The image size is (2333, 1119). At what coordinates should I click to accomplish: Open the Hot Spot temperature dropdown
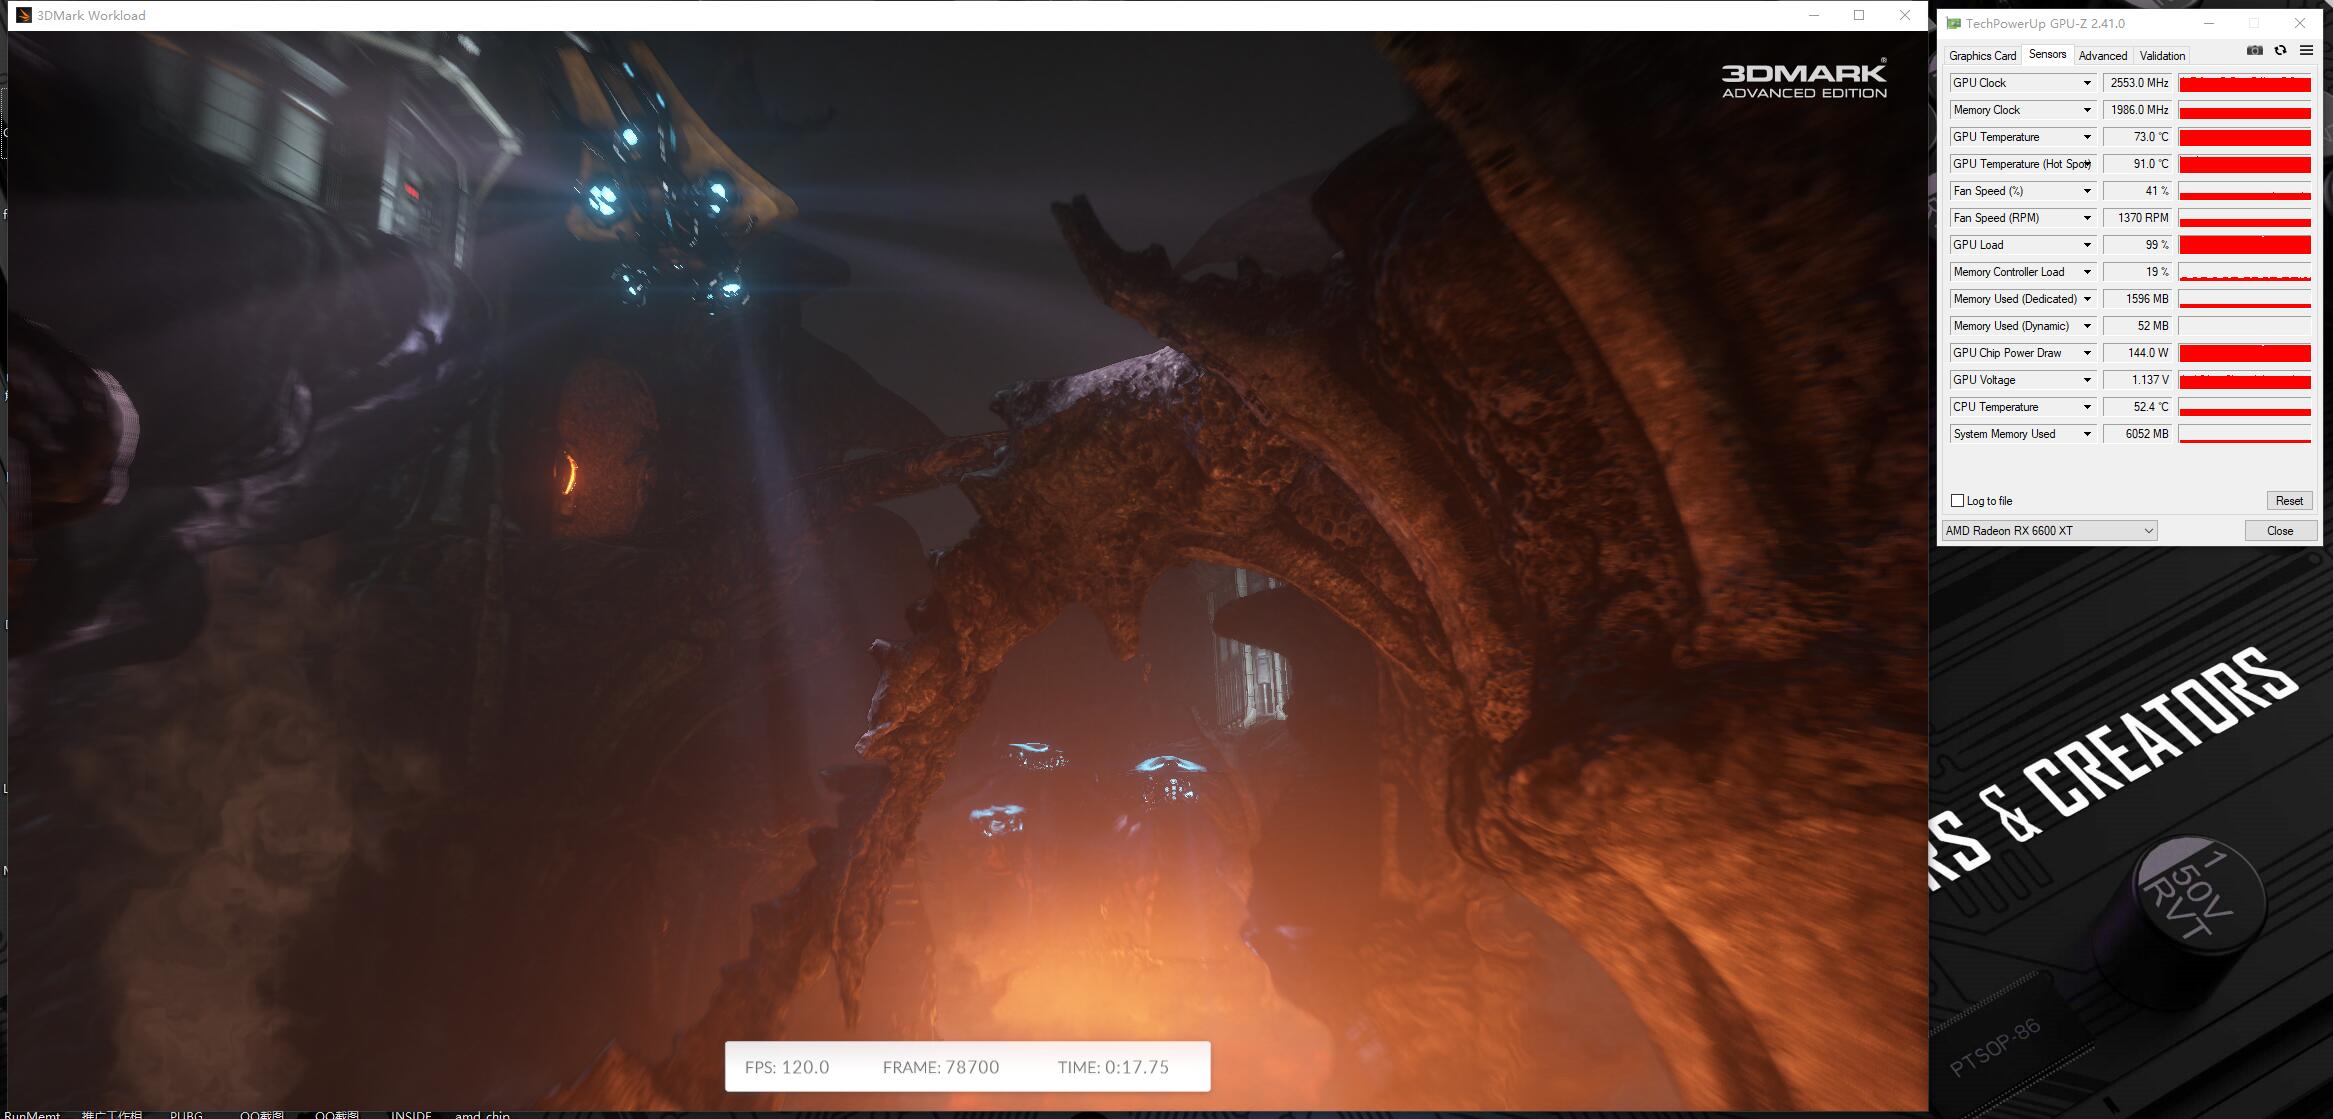pyautogui.click(x=2087, y=164)
